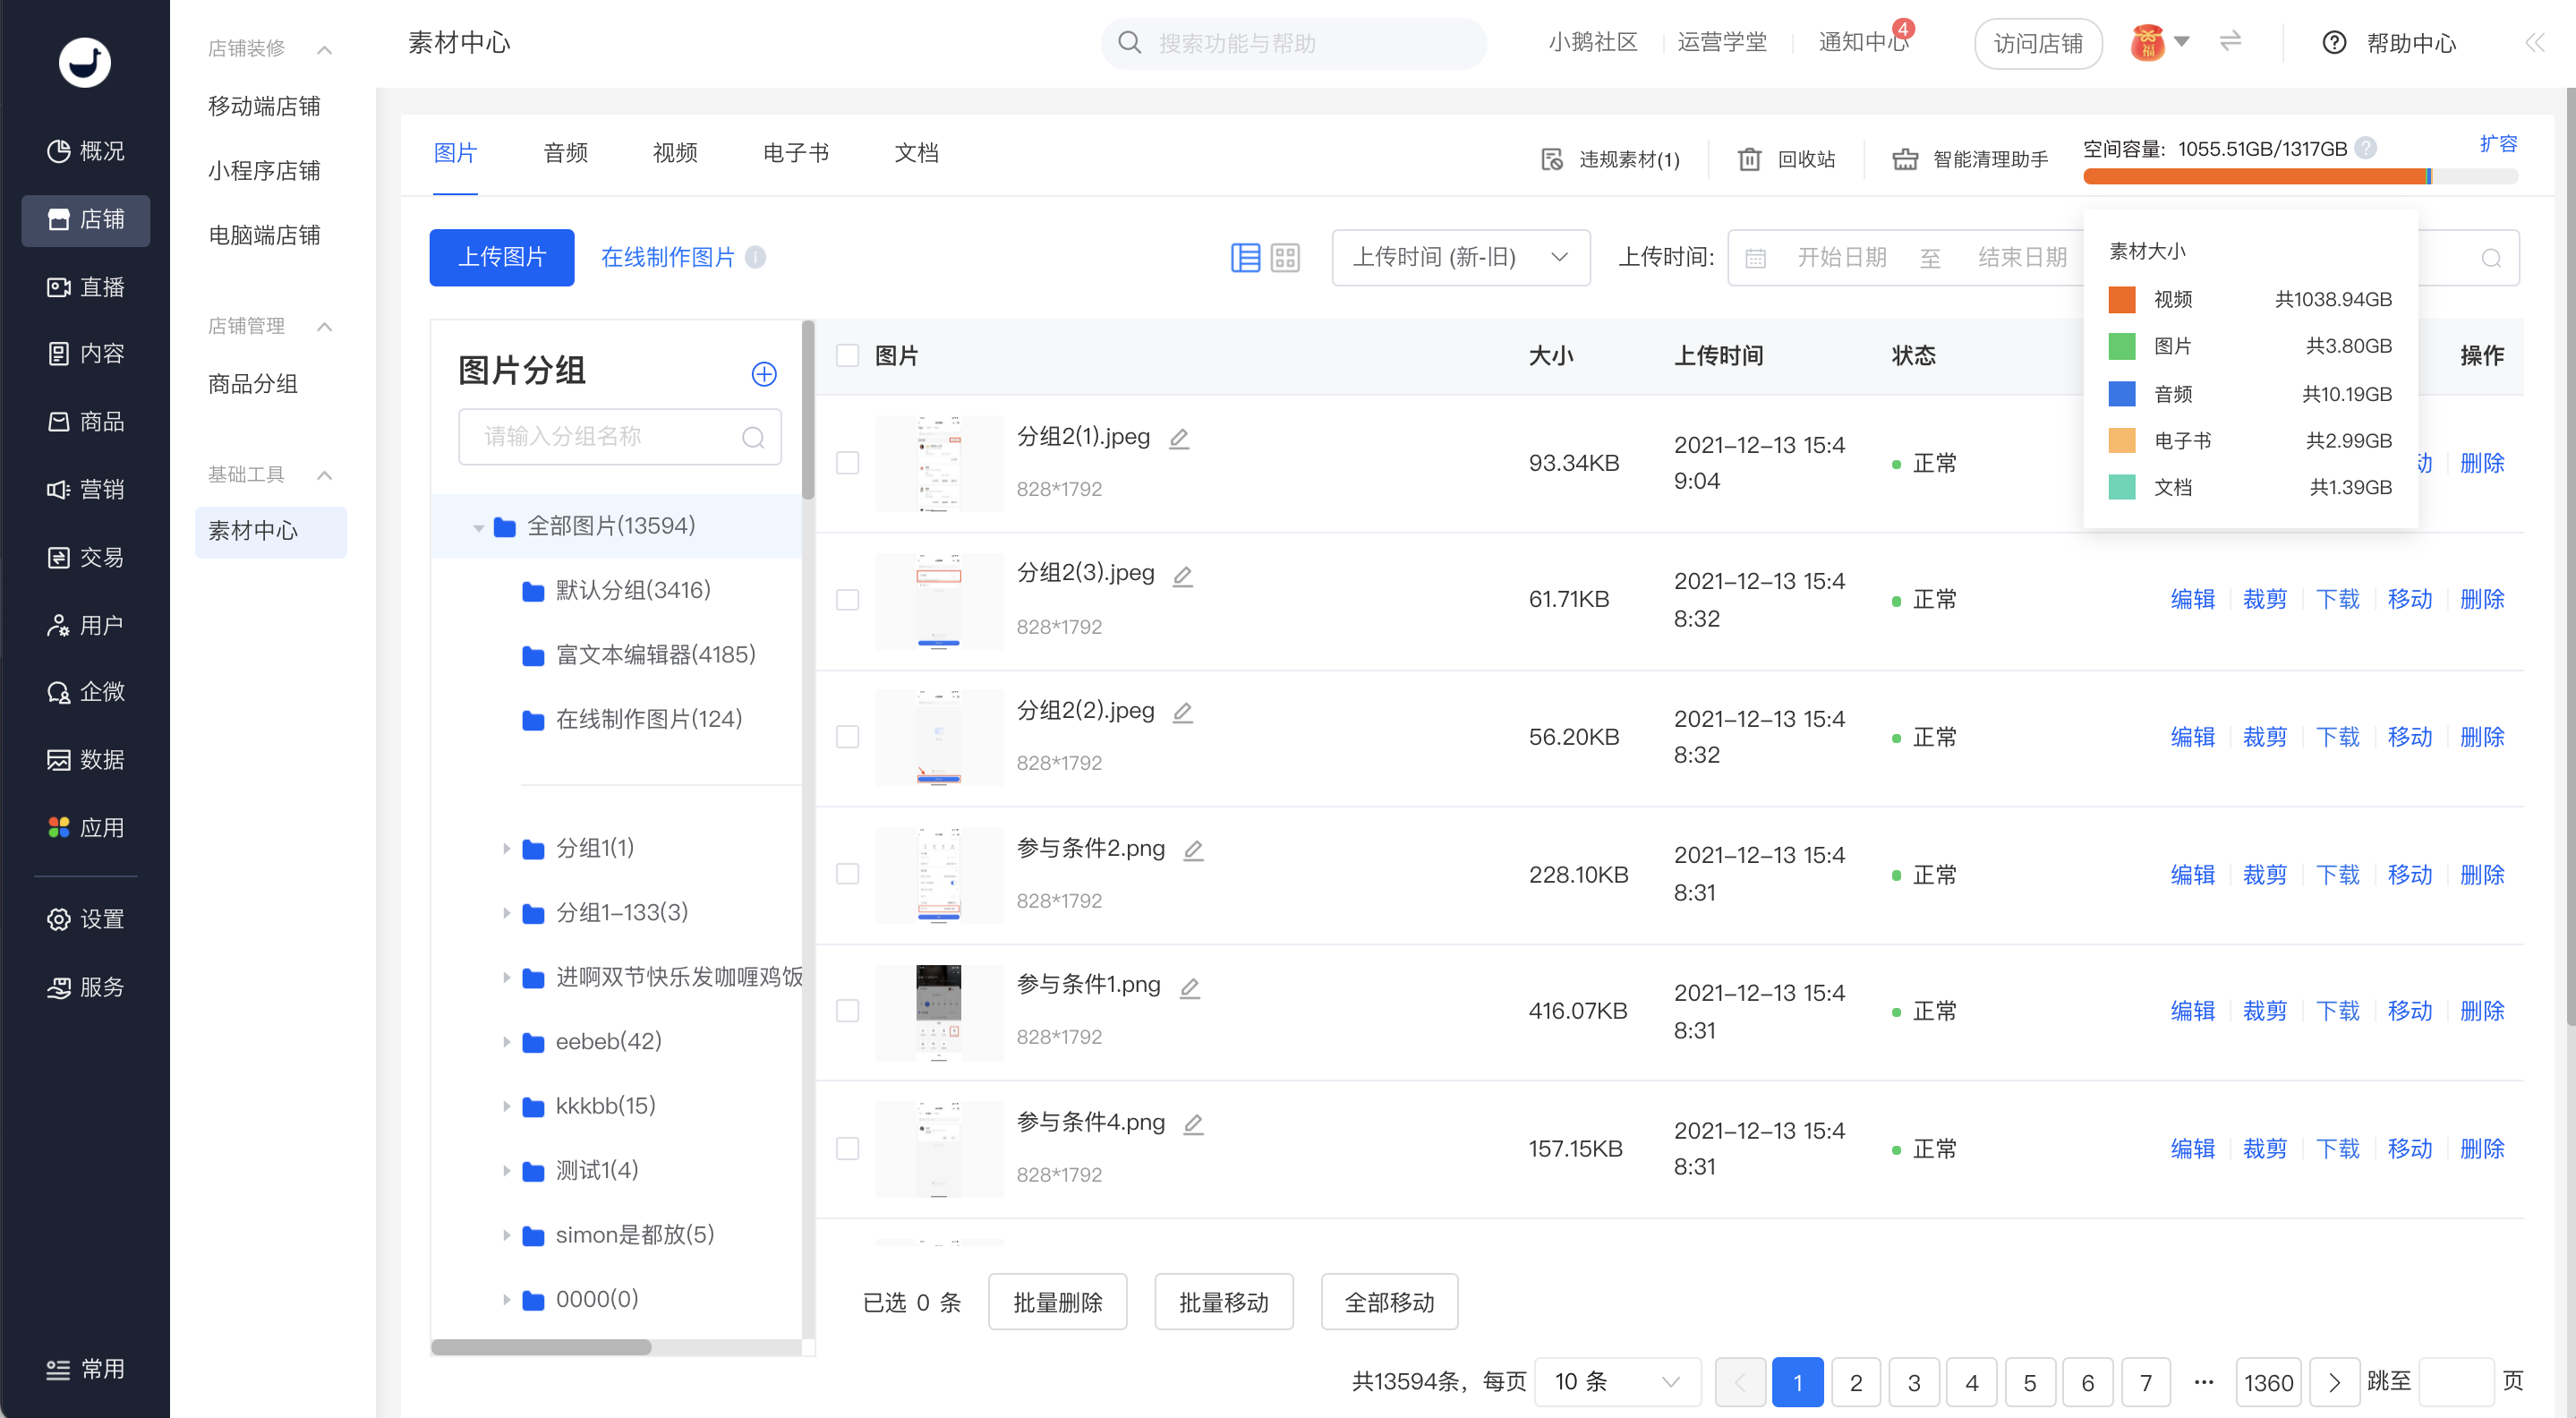Open 智能清理助手 cleaning tool icon
This screenshot has height=1418, width=2576.
(x=1905, y=159)
